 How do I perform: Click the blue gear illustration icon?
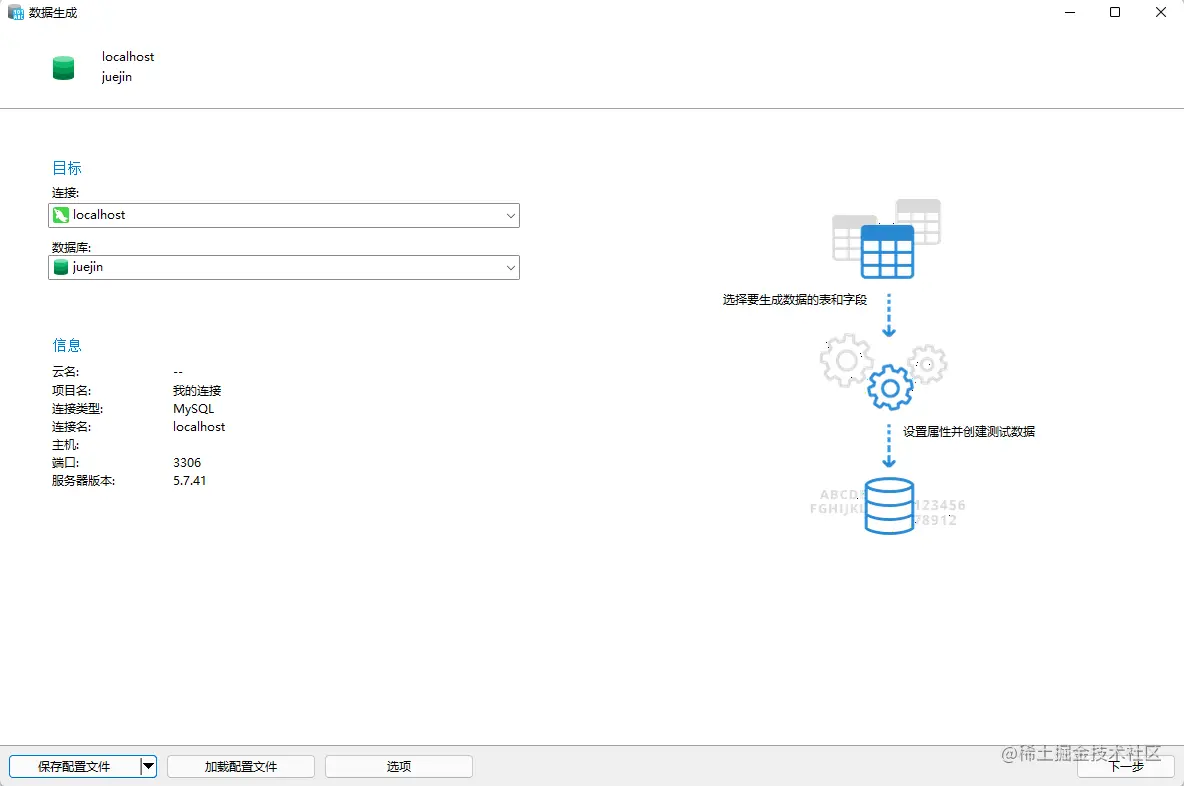click(890, 387)
